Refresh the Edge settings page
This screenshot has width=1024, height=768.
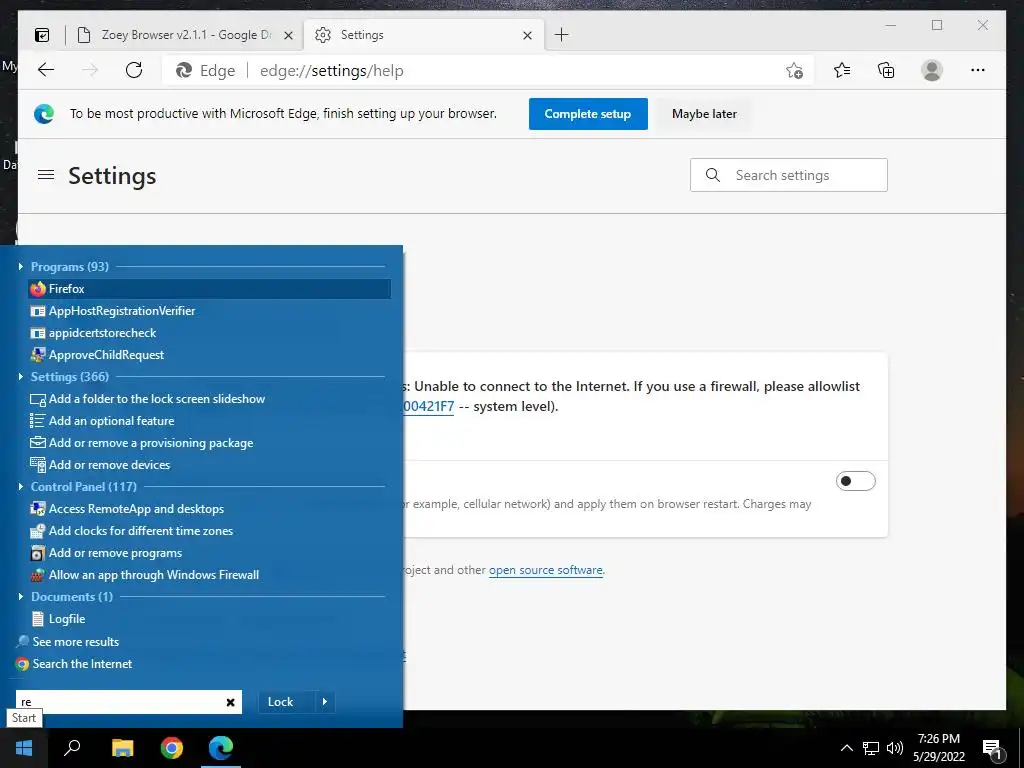pos(134,70)
